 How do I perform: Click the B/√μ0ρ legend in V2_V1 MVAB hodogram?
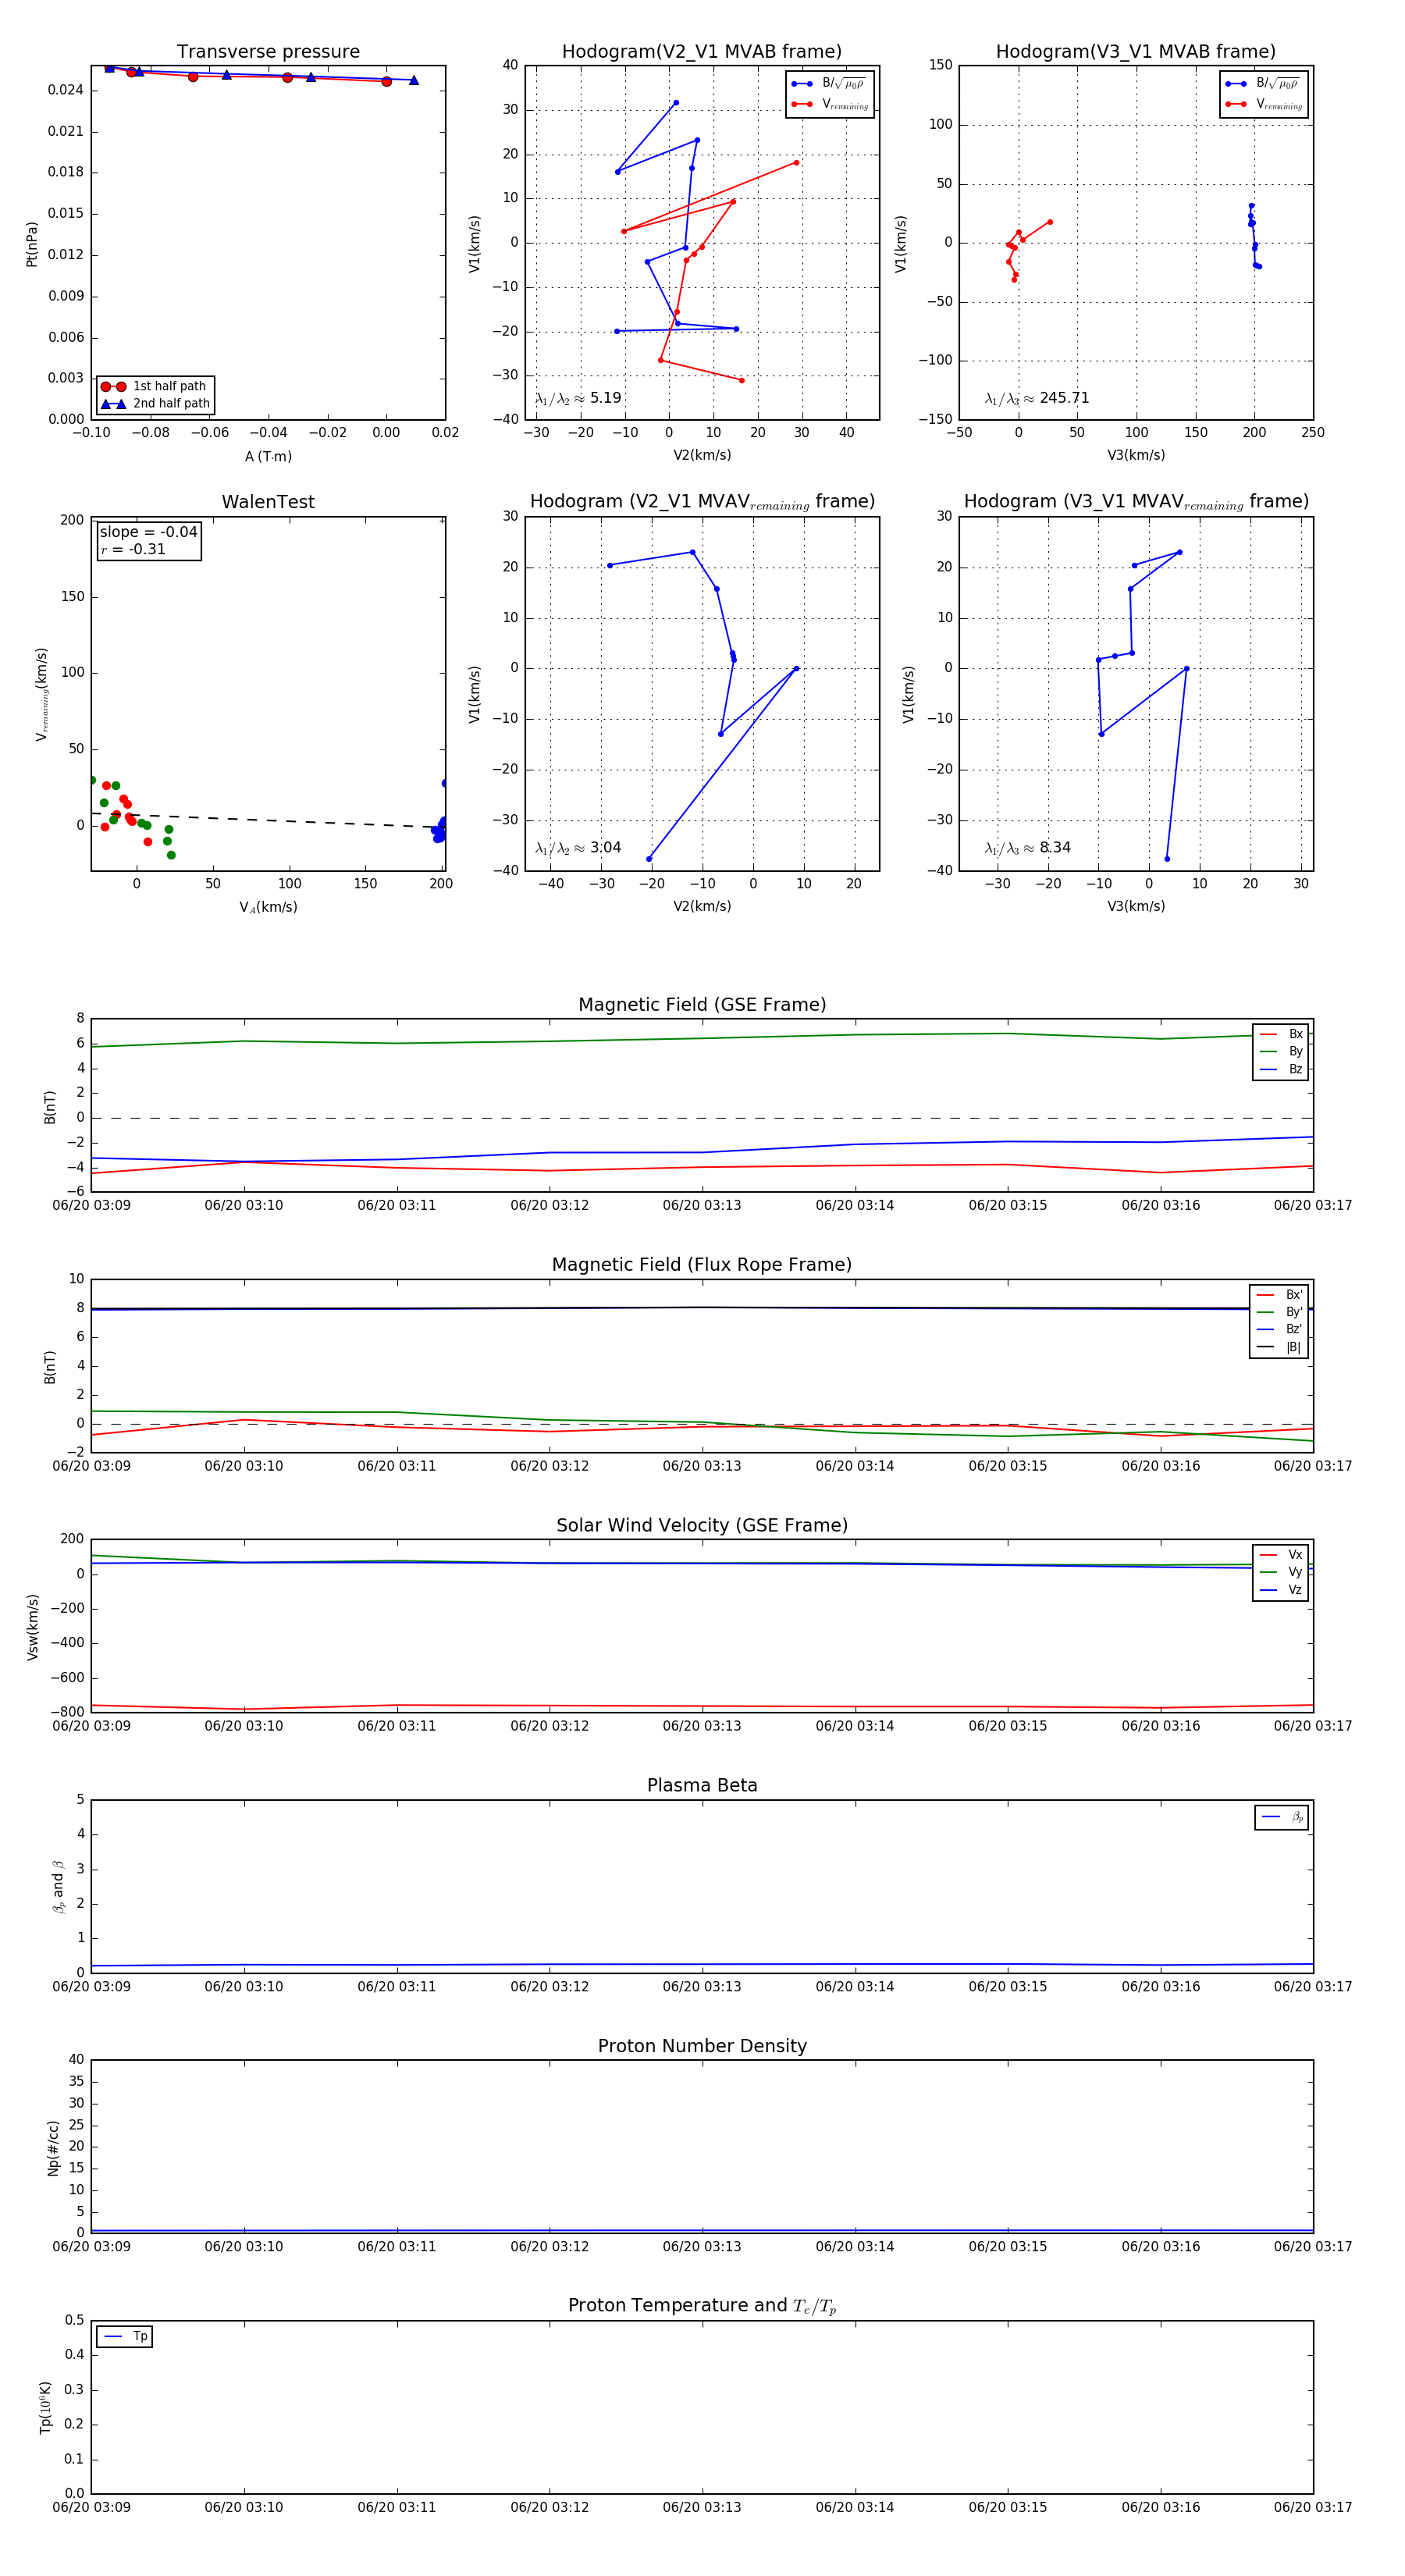pyautogui.click(x=829, y=83)
